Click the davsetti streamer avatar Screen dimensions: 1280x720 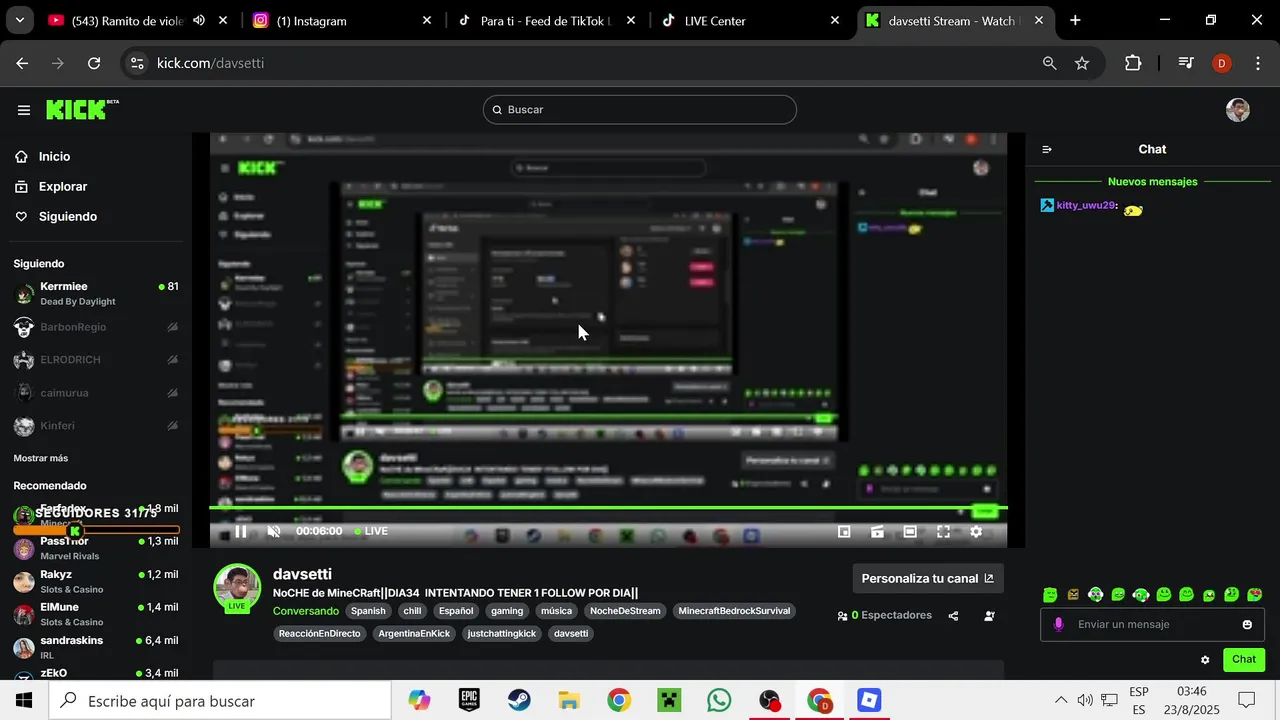point(237,586)
